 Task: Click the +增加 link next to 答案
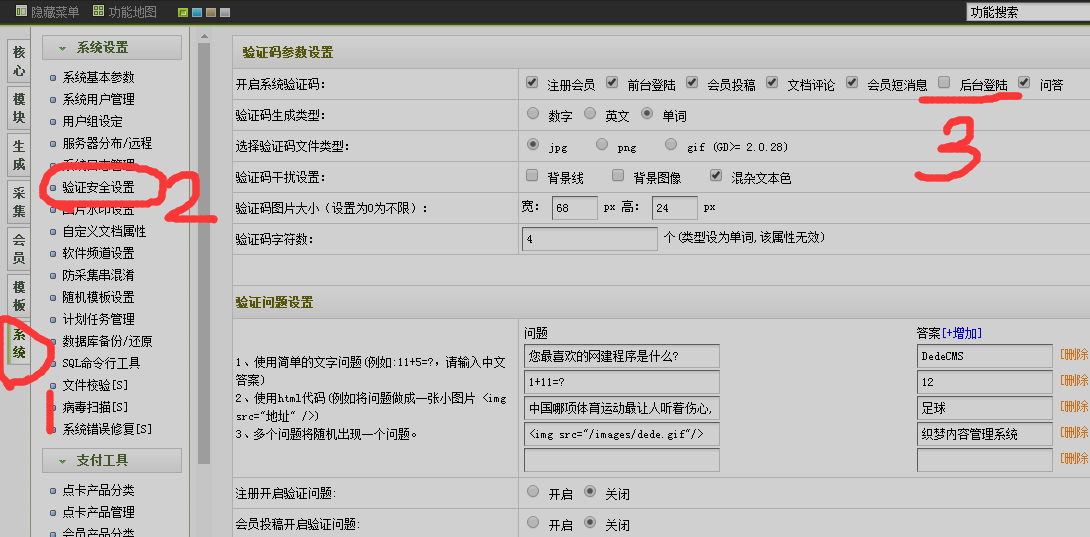(961, 333)
